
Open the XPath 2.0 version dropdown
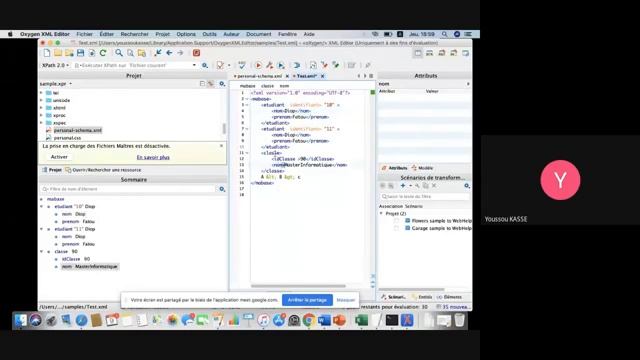[x=56, y=65]
